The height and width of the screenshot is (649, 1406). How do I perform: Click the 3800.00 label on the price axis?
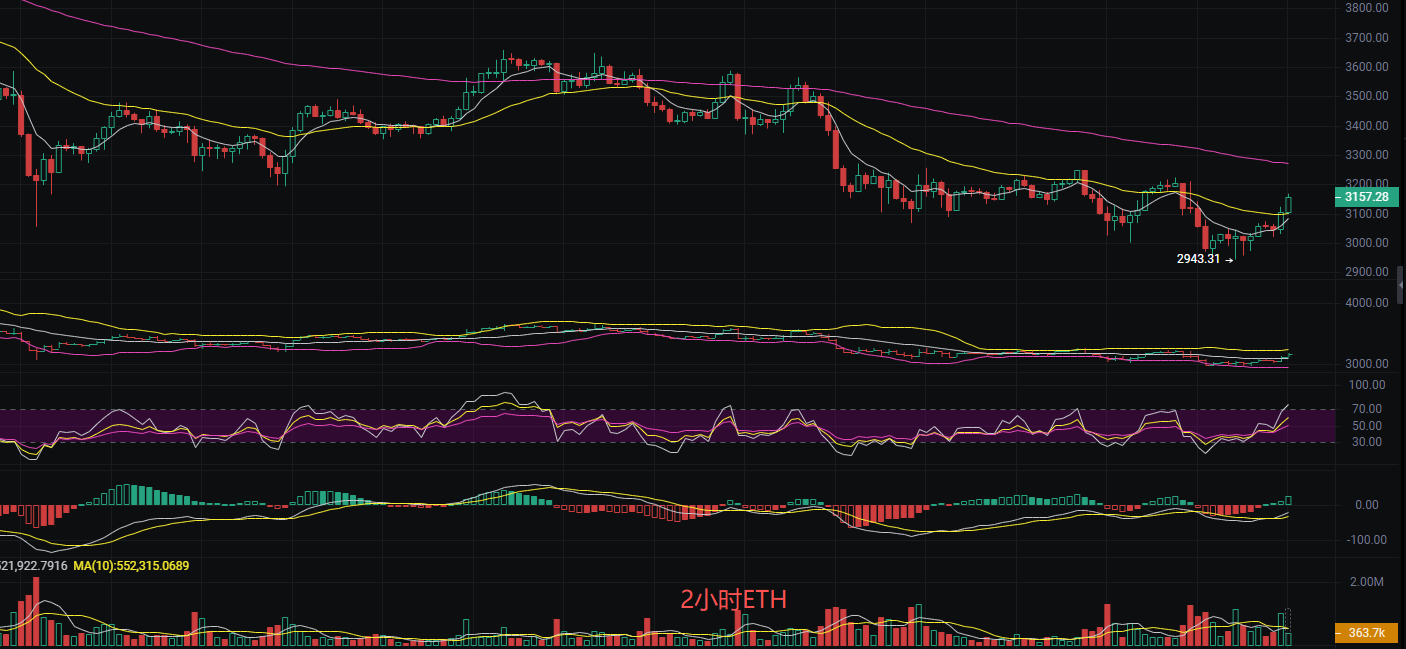coord(1366,8)
